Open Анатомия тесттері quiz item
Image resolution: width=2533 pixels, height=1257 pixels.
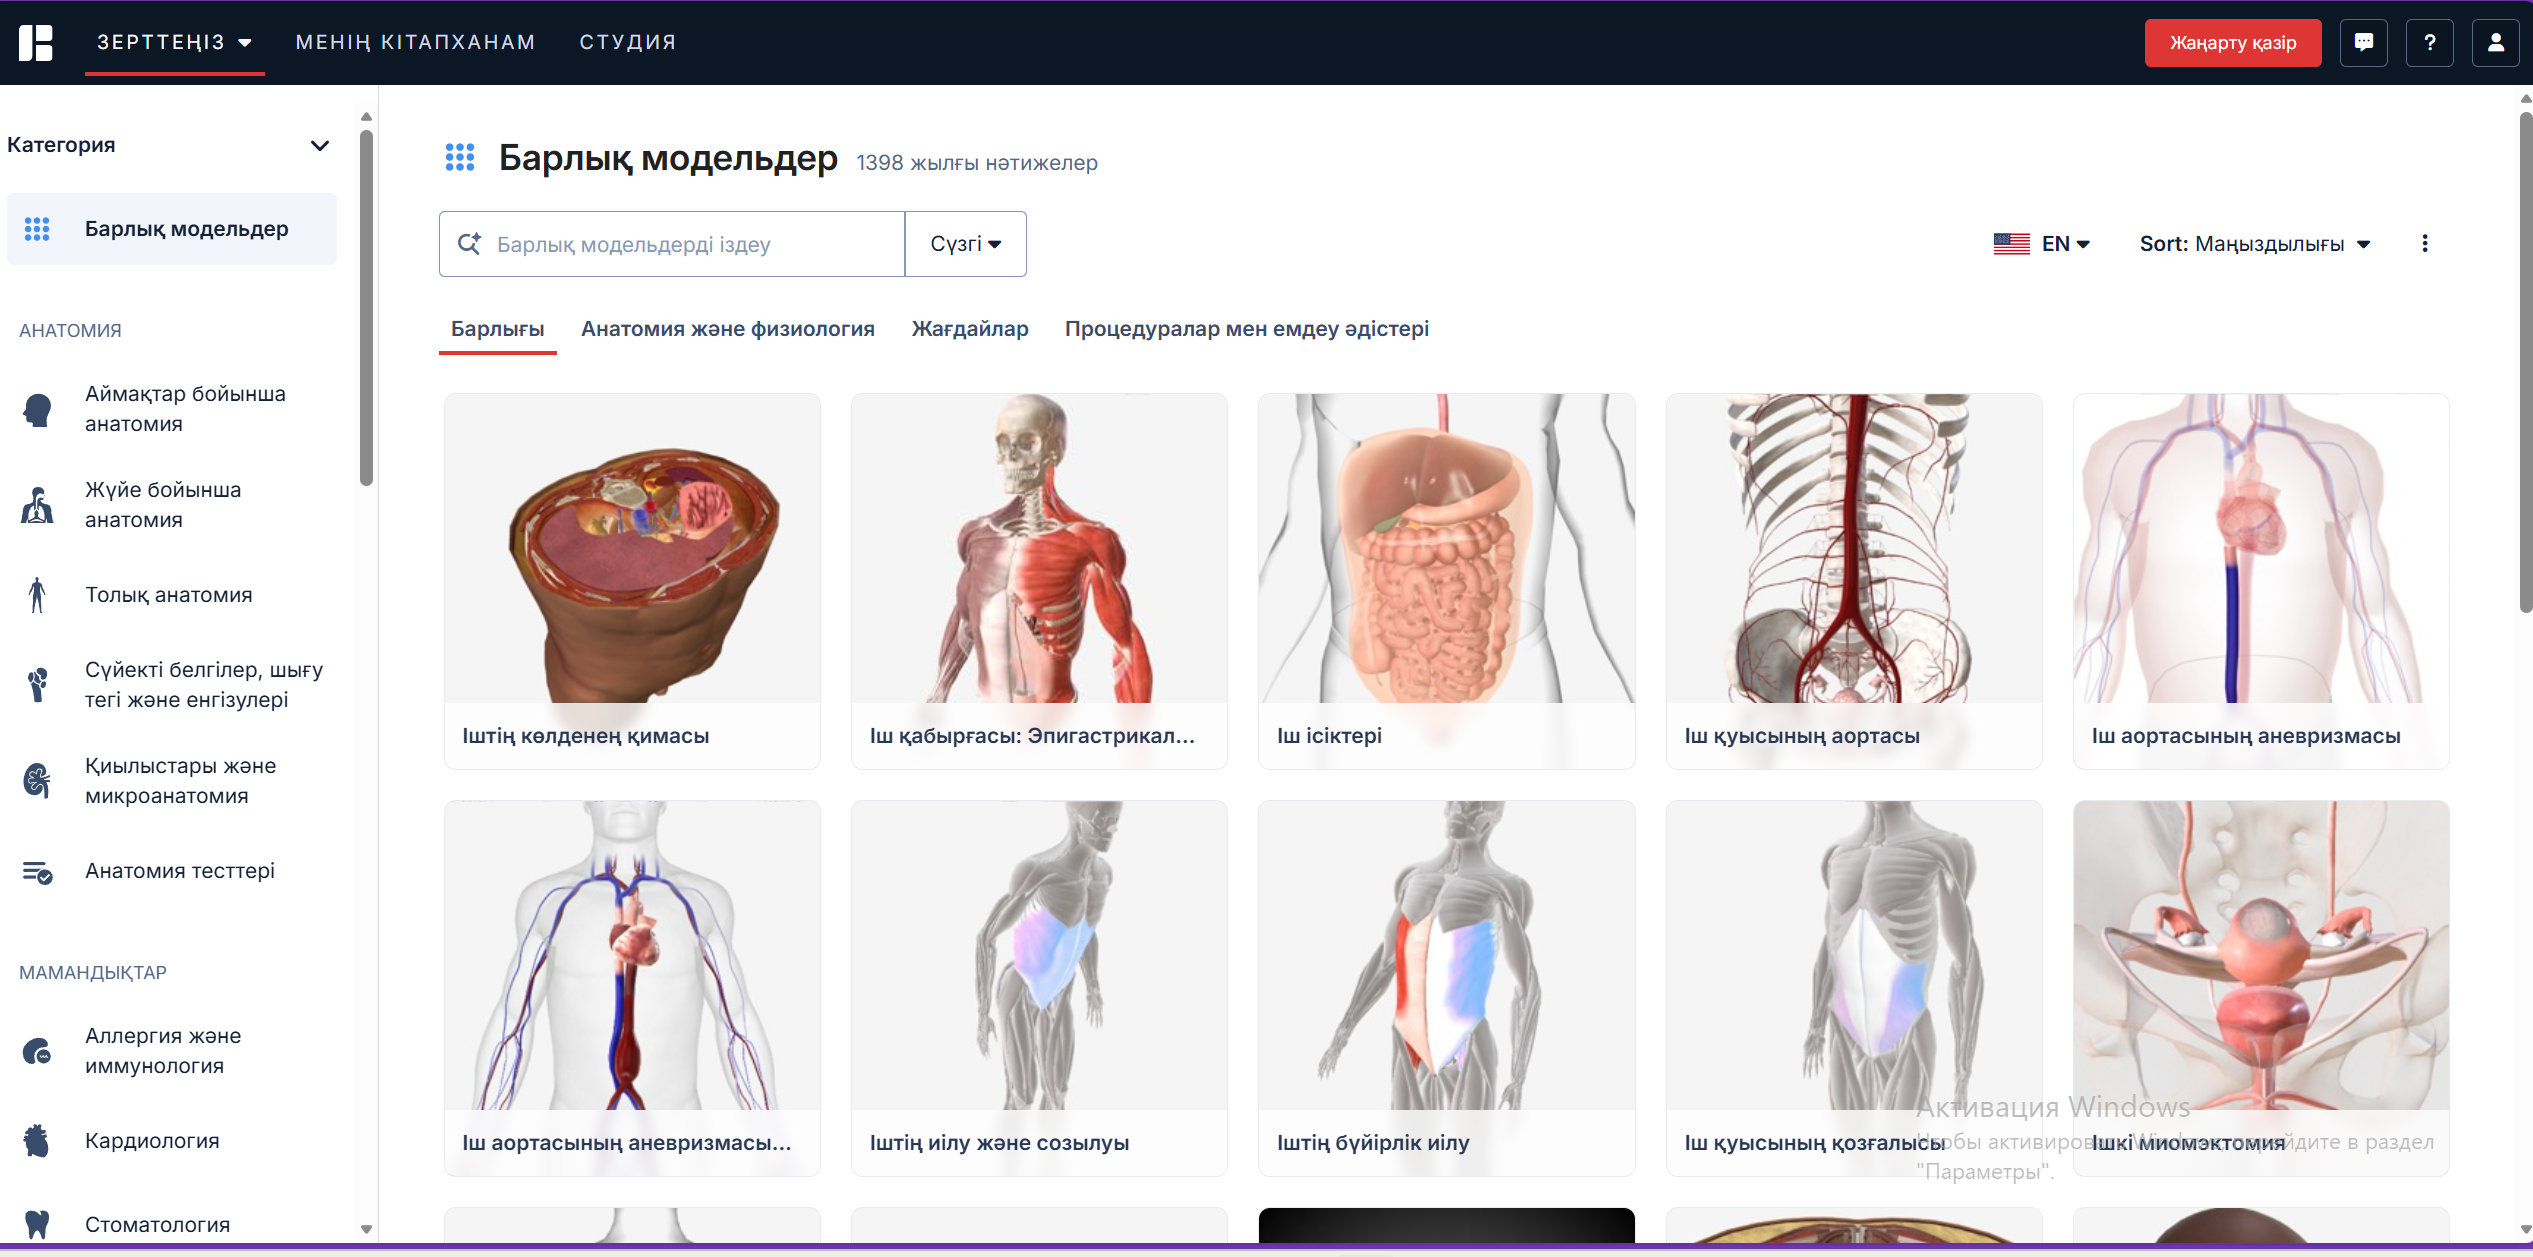(179, 871)
